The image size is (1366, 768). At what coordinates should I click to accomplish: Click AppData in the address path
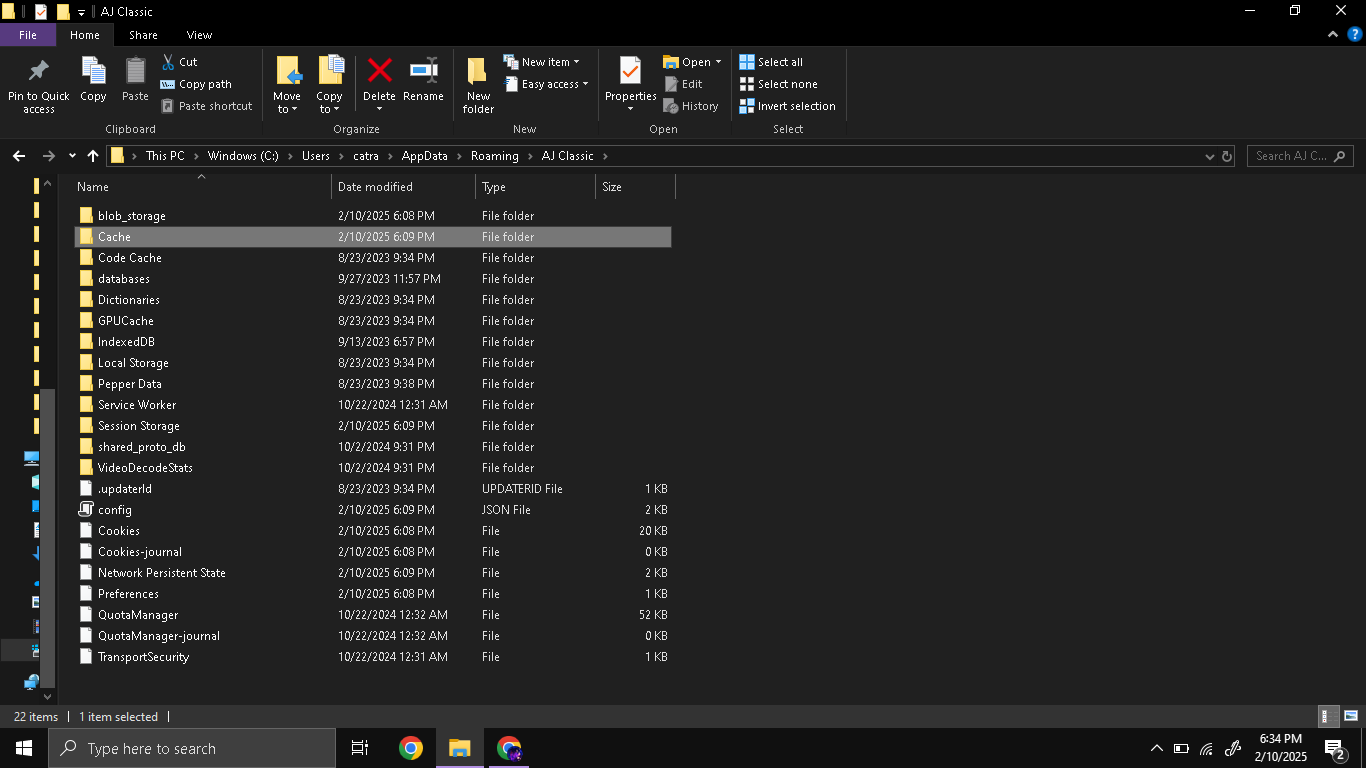[x=425, y=156]
